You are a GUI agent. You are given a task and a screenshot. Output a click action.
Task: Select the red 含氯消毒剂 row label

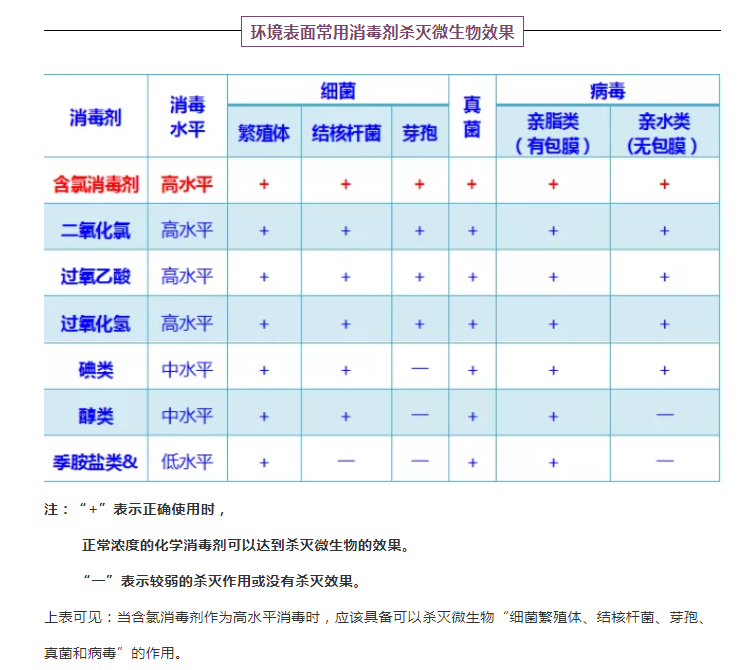95,185
